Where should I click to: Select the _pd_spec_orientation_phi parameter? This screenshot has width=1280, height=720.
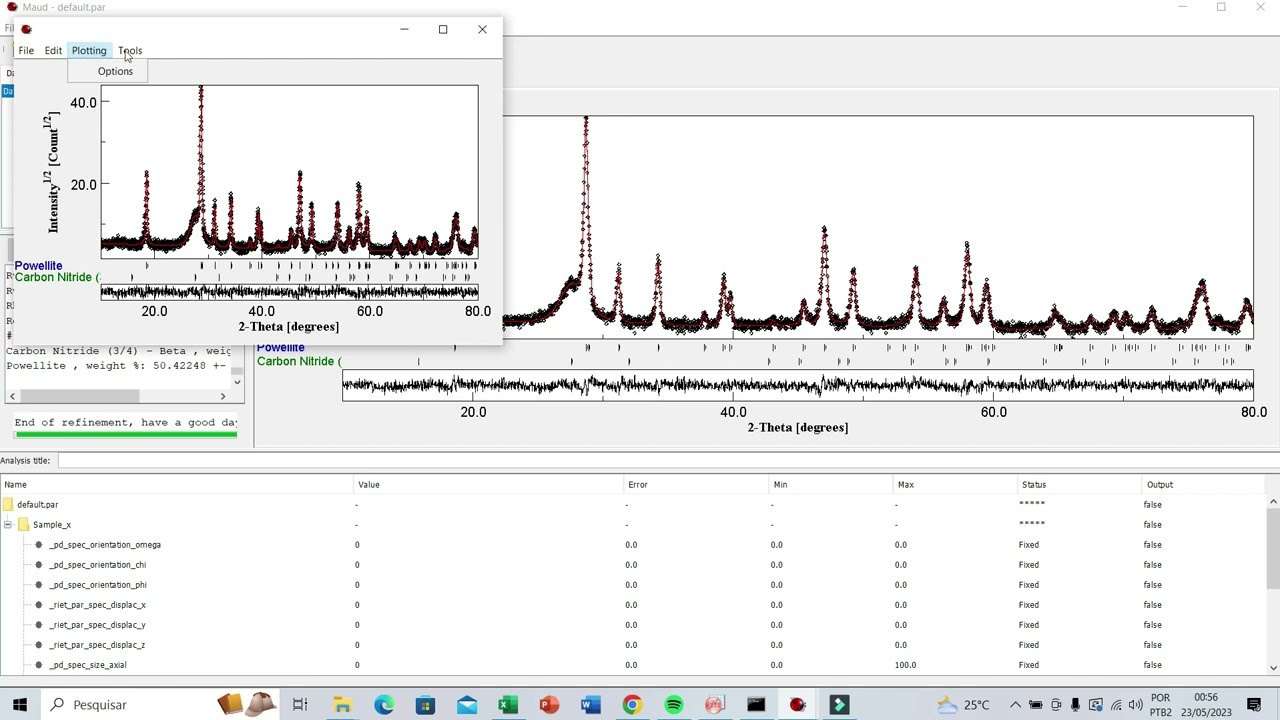point(98,584)
